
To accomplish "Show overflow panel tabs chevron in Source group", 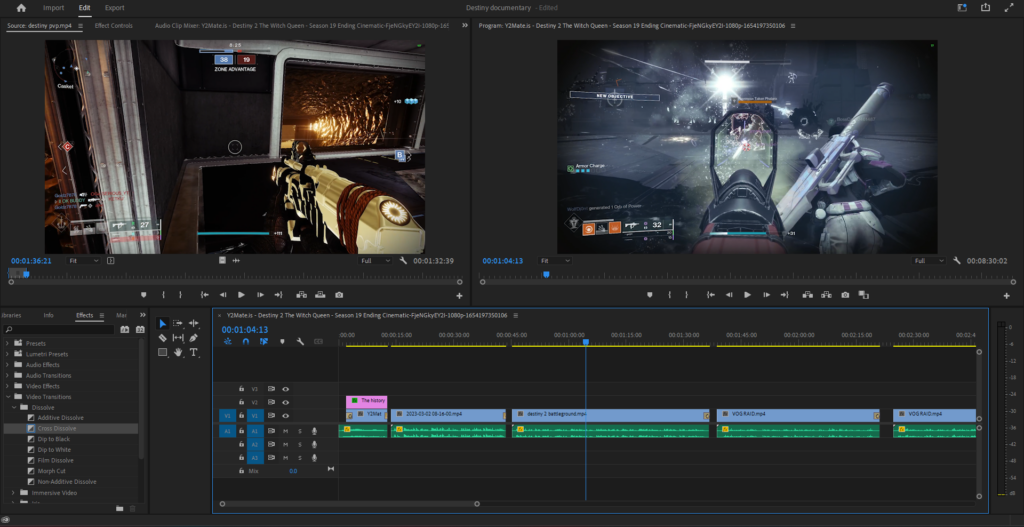I will (x=464, y=25).
